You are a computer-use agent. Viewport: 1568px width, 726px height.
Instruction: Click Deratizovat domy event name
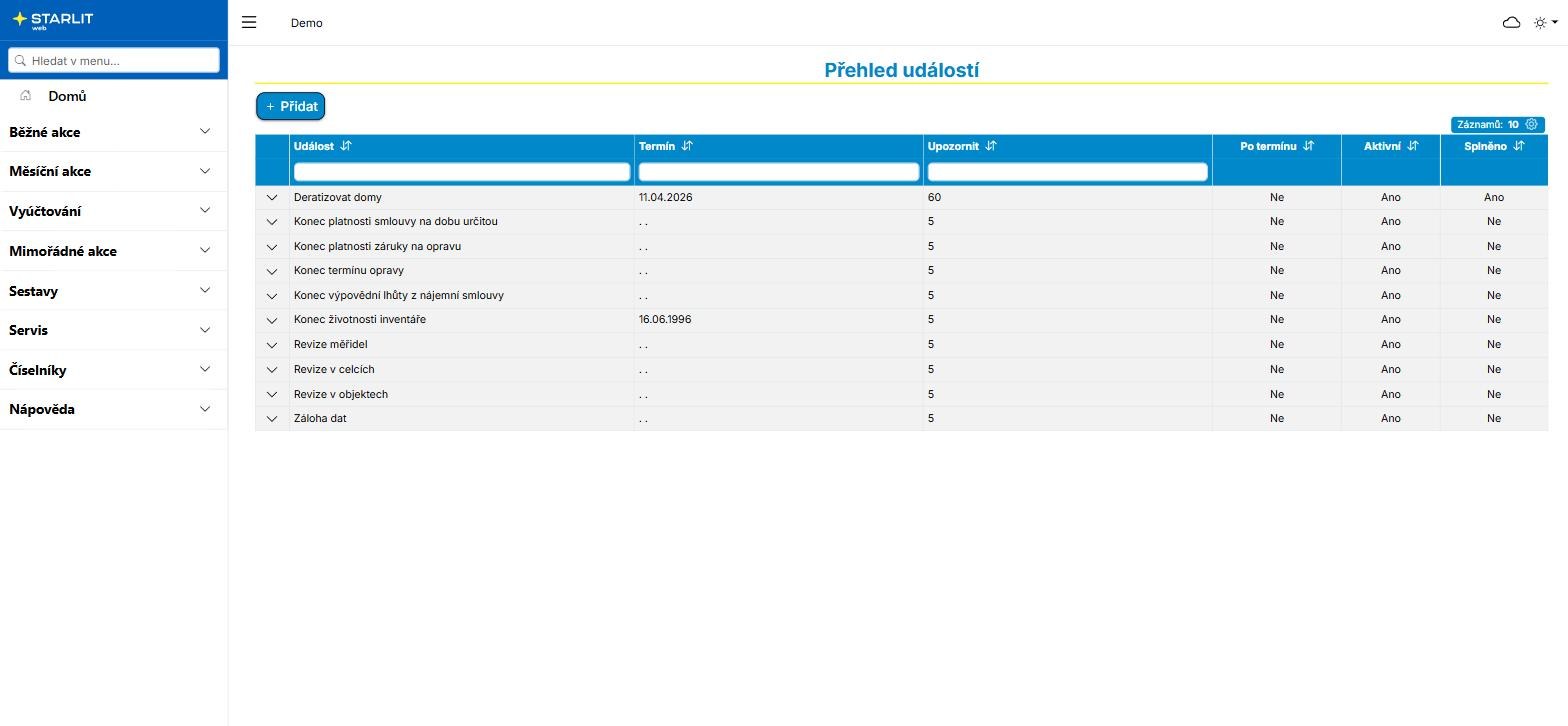(338, 198)
